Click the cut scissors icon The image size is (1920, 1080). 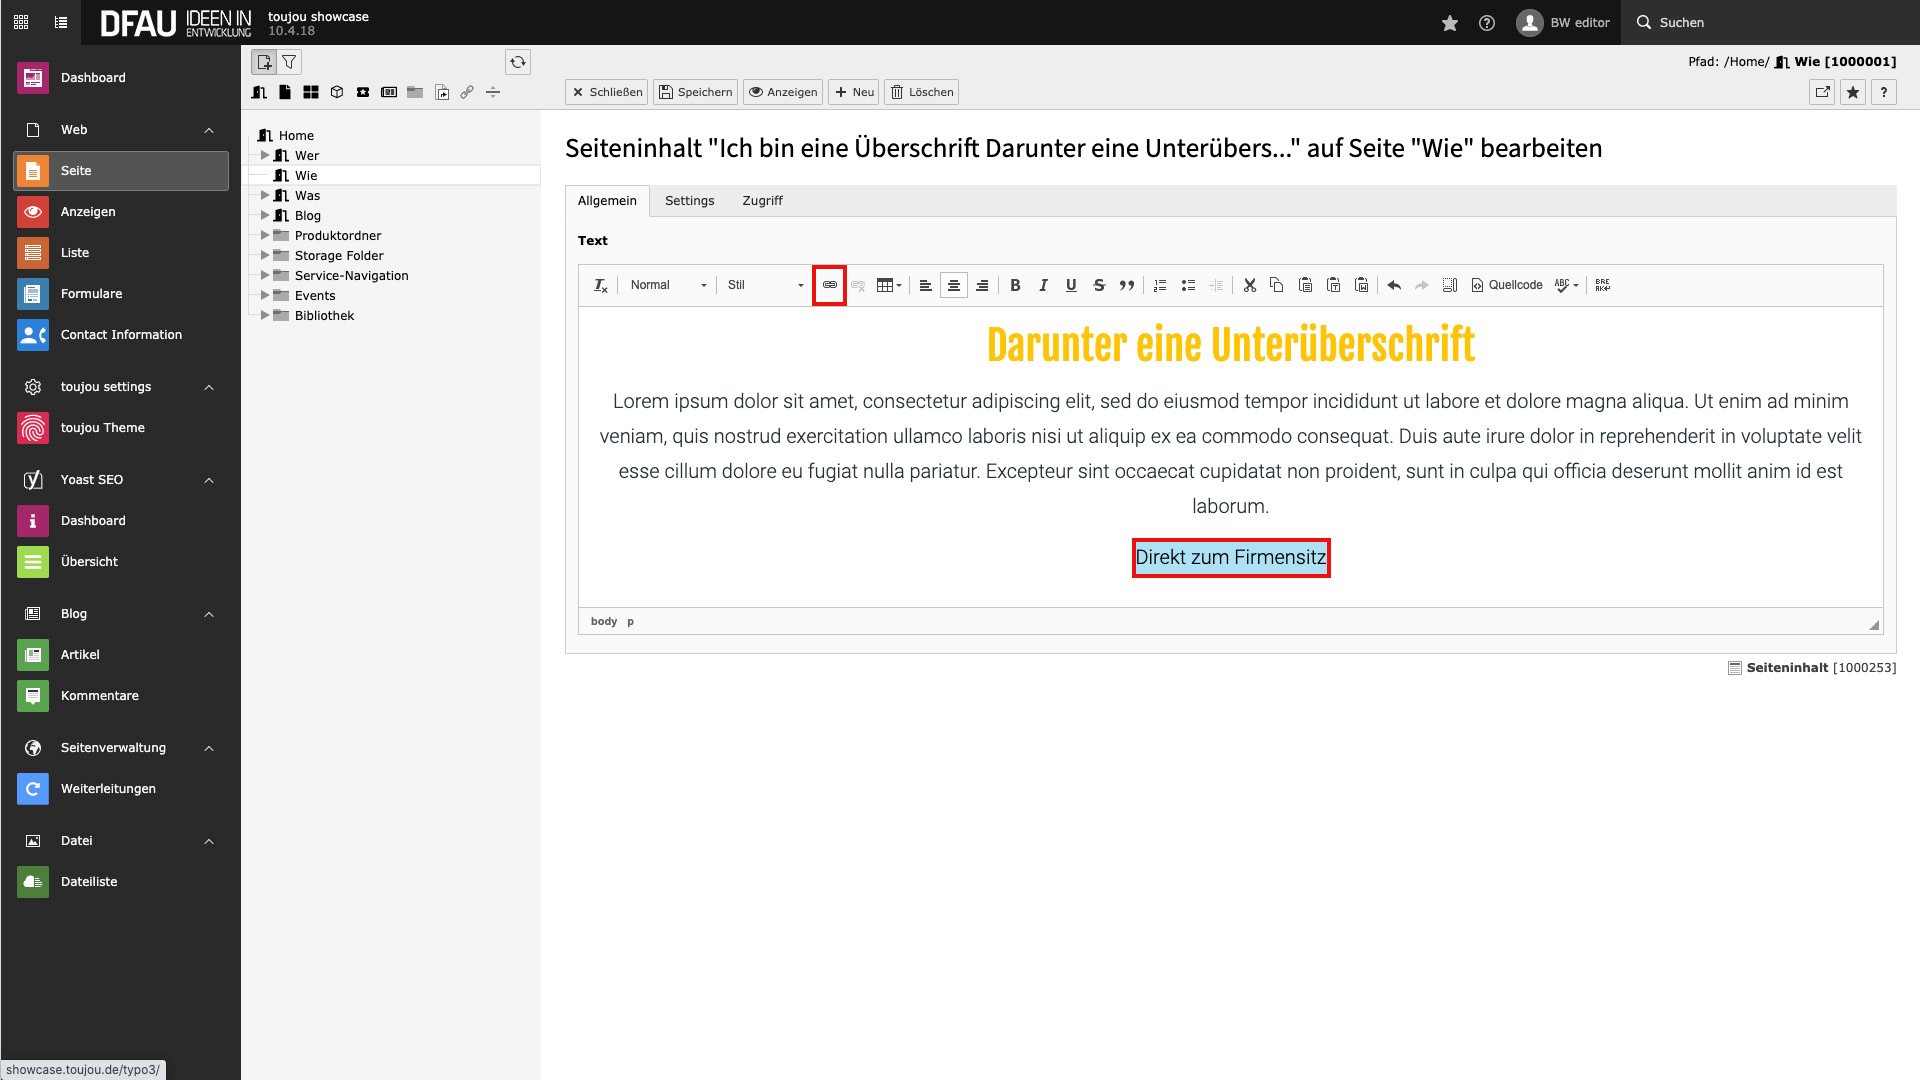(1249, 285)
